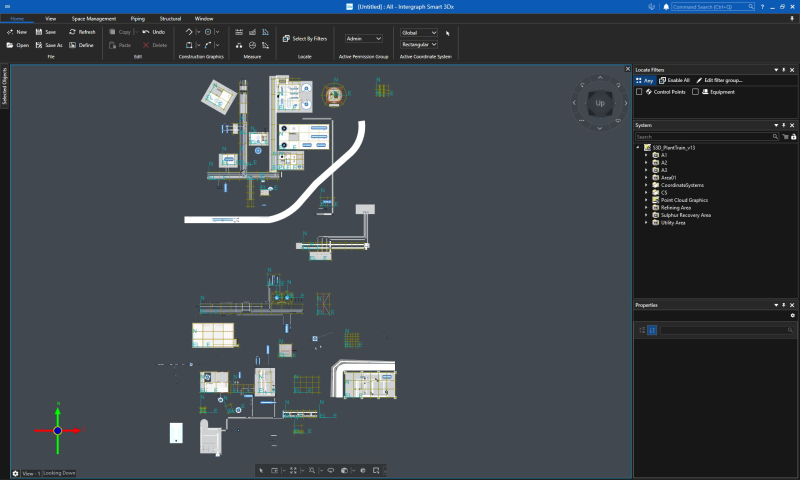Image resolution: width=800 pixels, height=480 pixels.
Task: Click the Rotate view icon in bottom toolbar
Action: tap(331, 470)
